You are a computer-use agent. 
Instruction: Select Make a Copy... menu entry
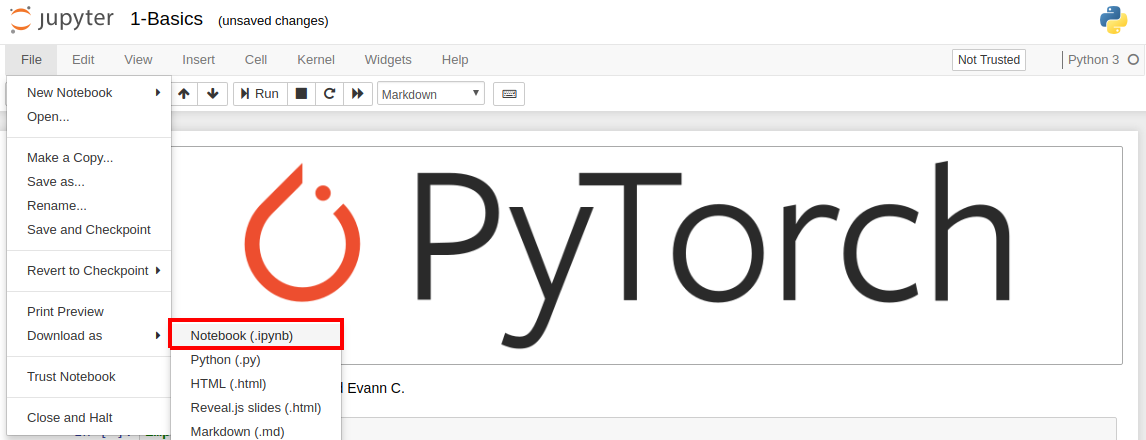tap(89, 158)
